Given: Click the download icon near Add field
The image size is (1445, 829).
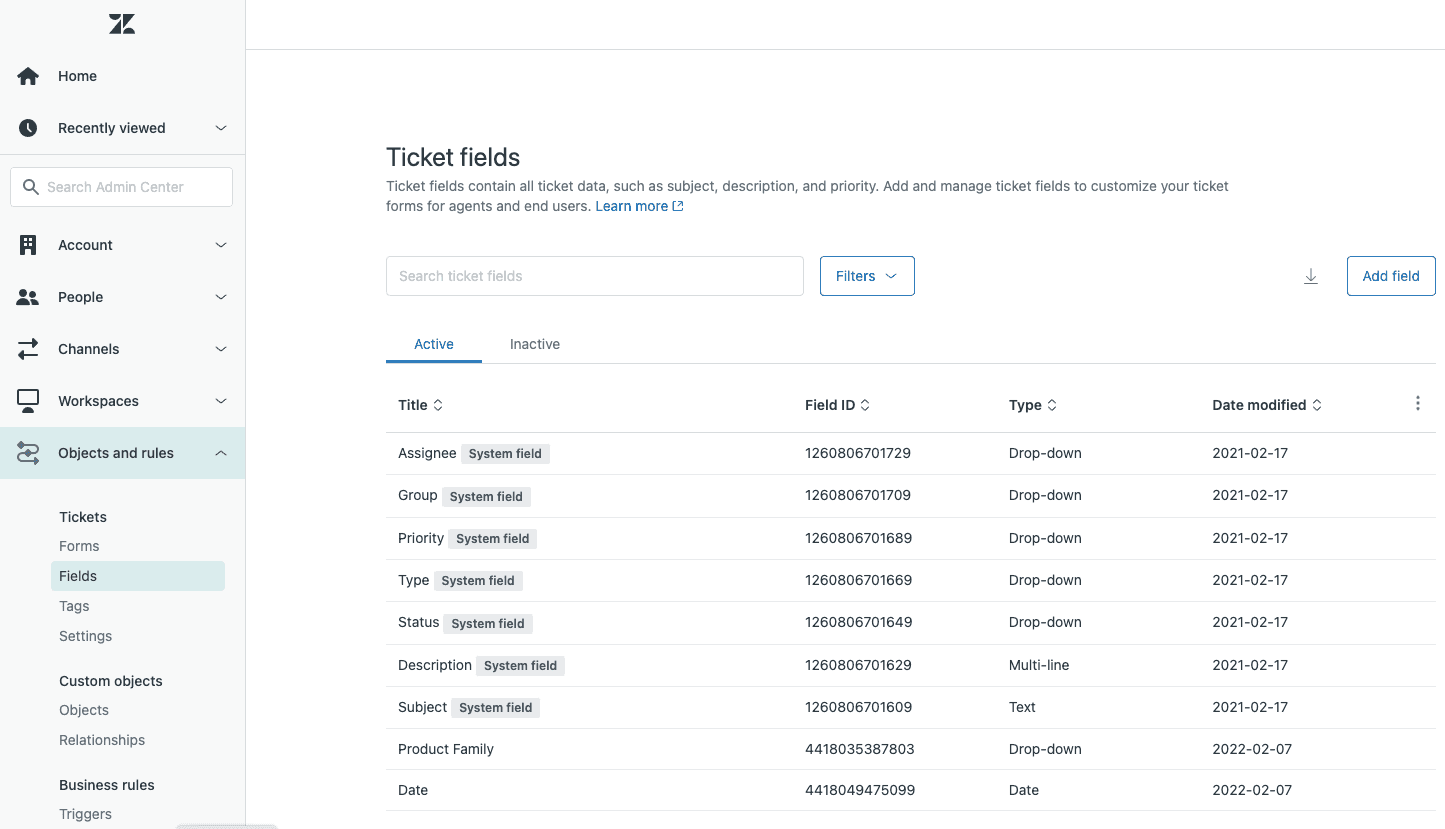Looking at the screenshot, I should coord(1311,276).
